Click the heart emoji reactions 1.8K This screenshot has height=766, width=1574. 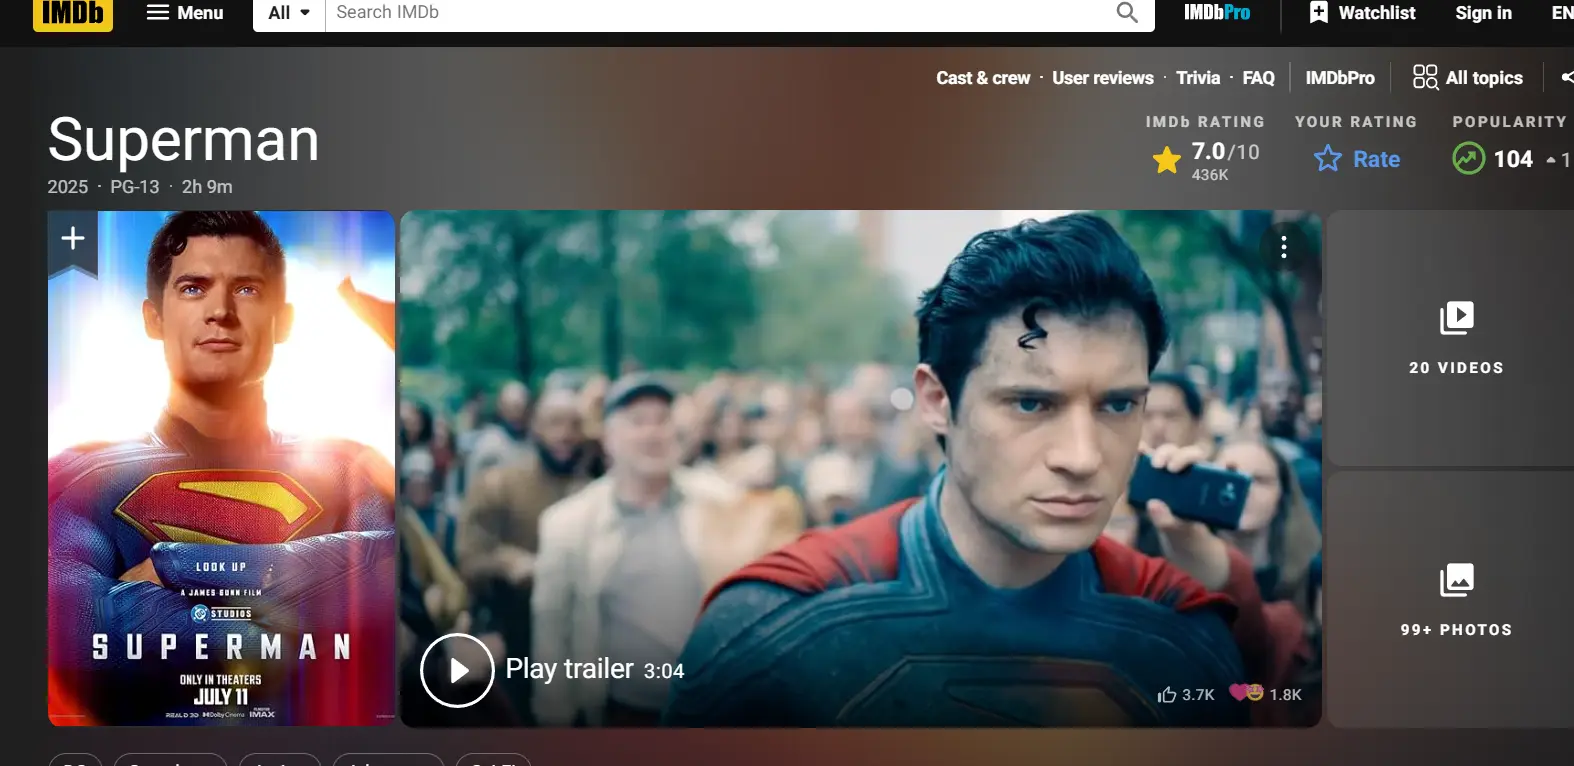(1265, 693)
